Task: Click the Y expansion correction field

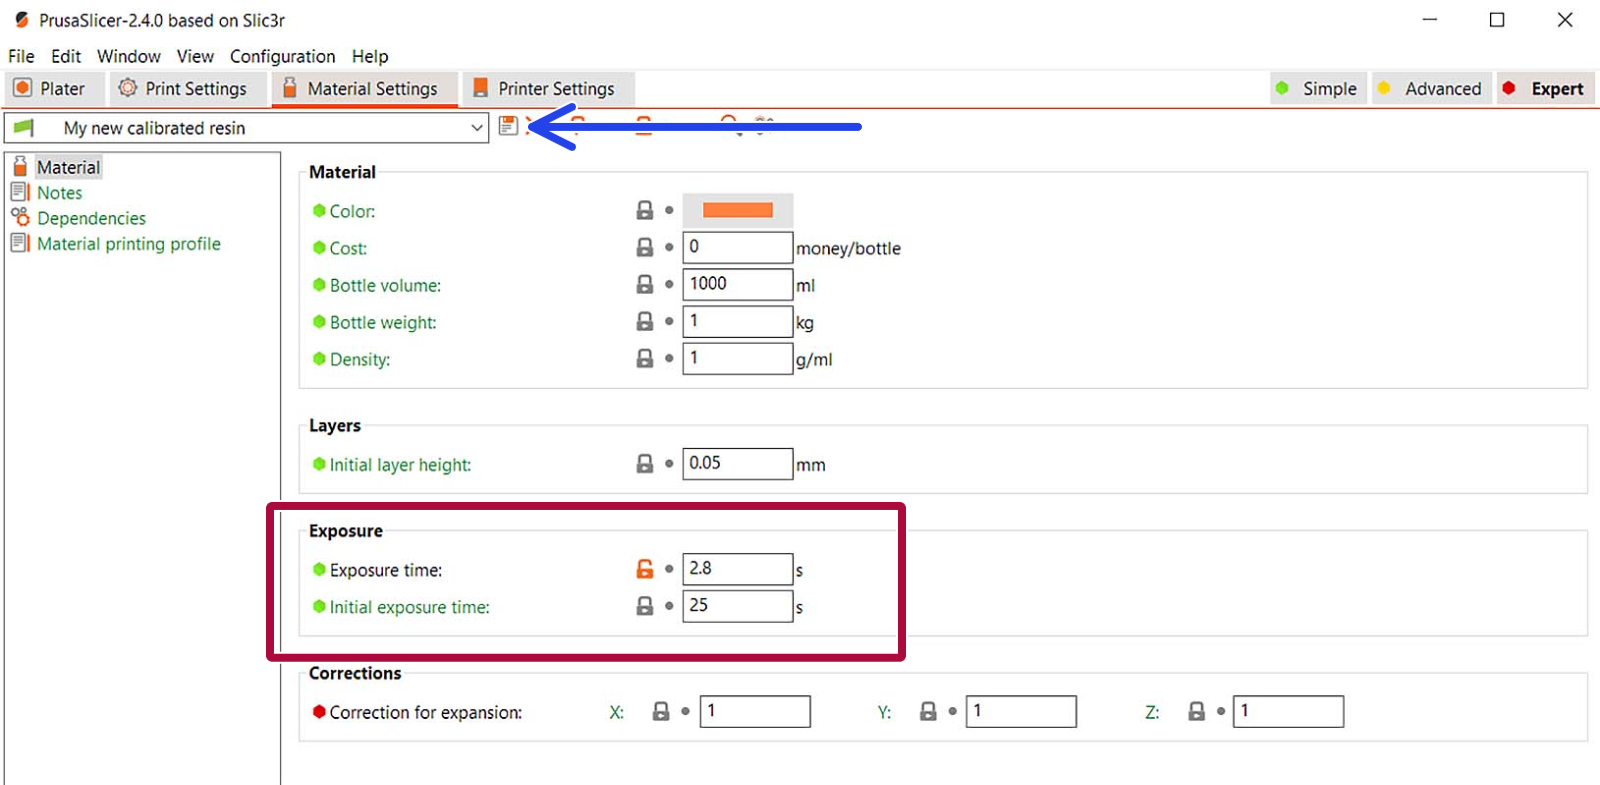Action: click(1021, 711)
